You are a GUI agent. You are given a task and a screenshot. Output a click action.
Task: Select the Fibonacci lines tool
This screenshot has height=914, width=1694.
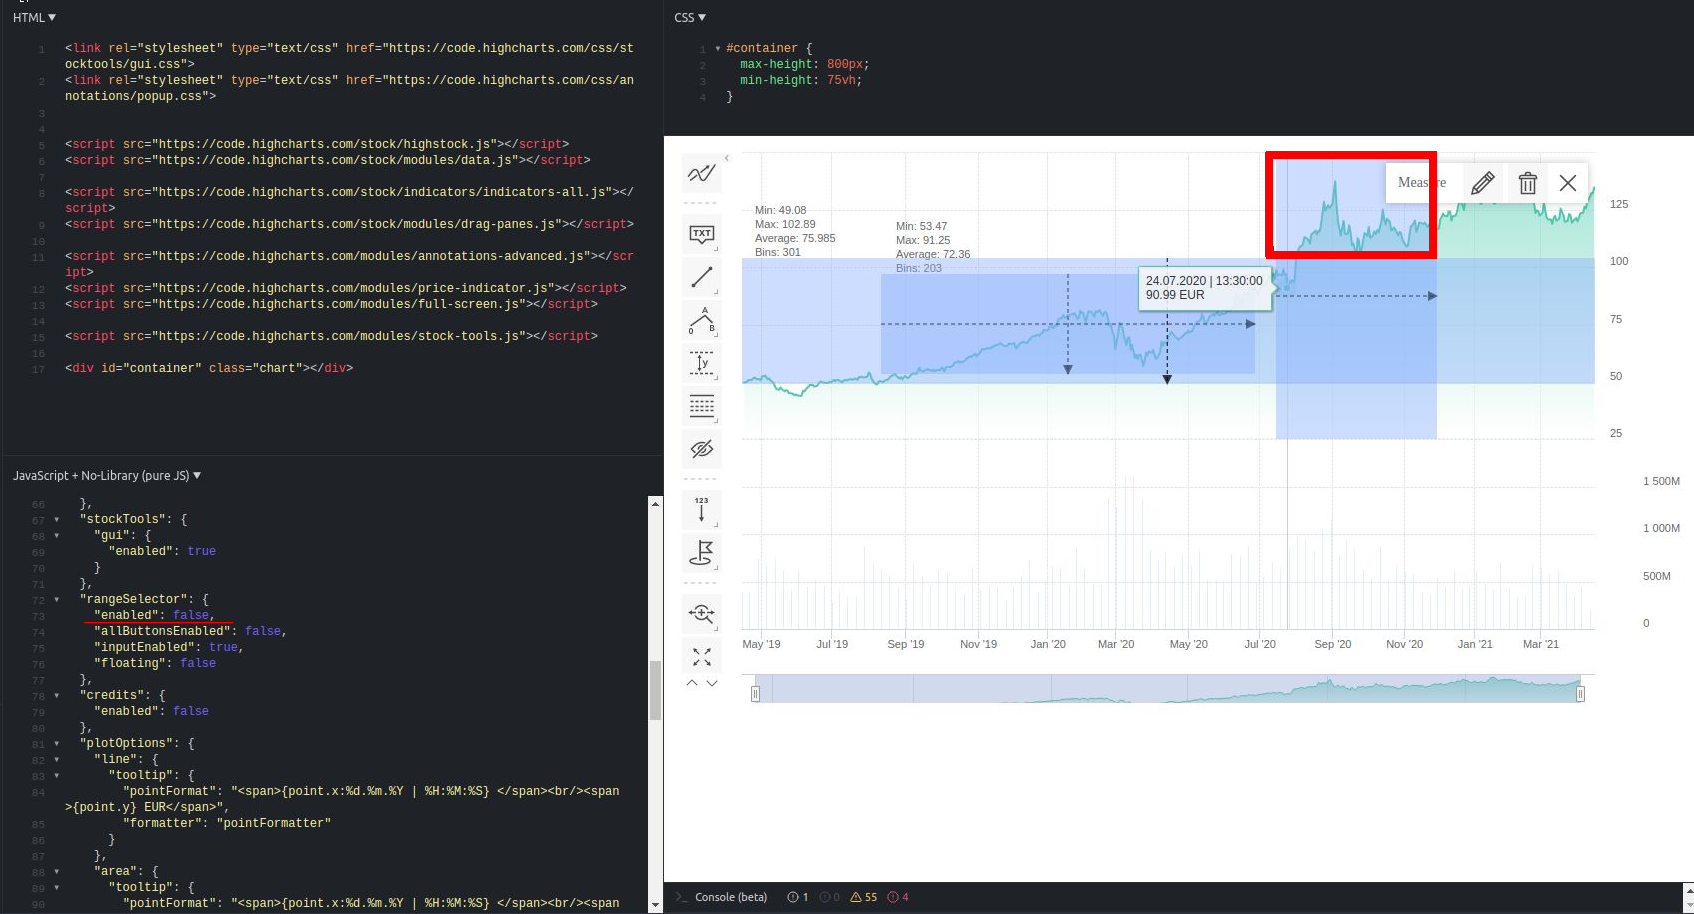(701, 405)
